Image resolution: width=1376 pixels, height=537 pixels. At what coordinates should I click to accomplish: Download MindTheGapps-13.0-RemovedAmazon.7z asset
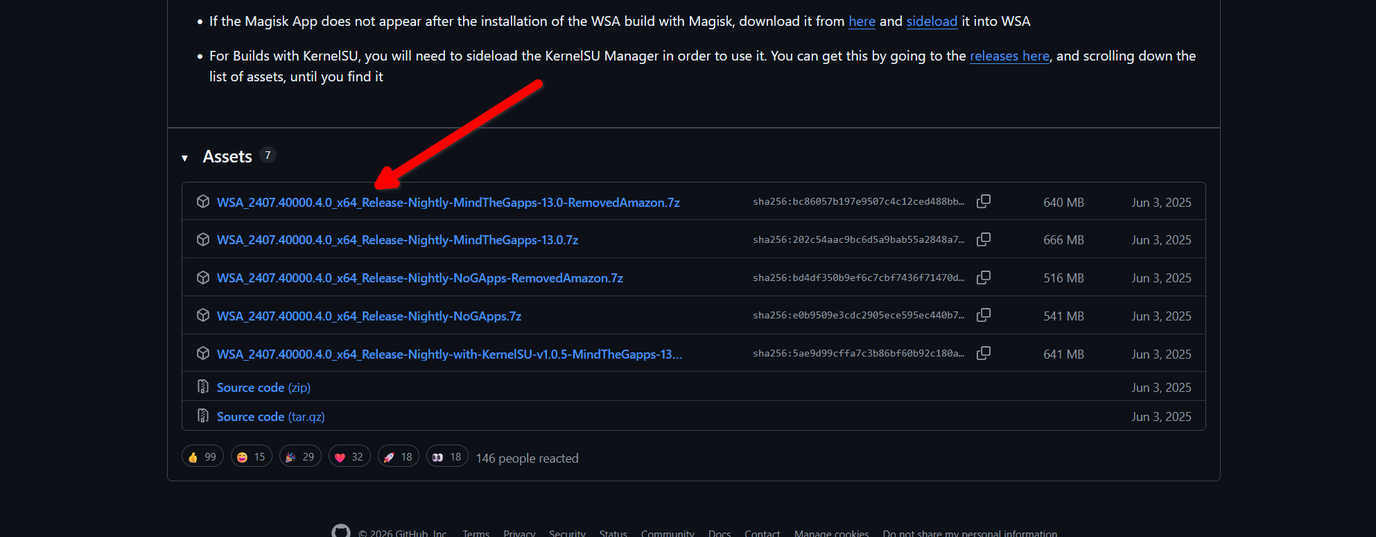coord(448,202)
